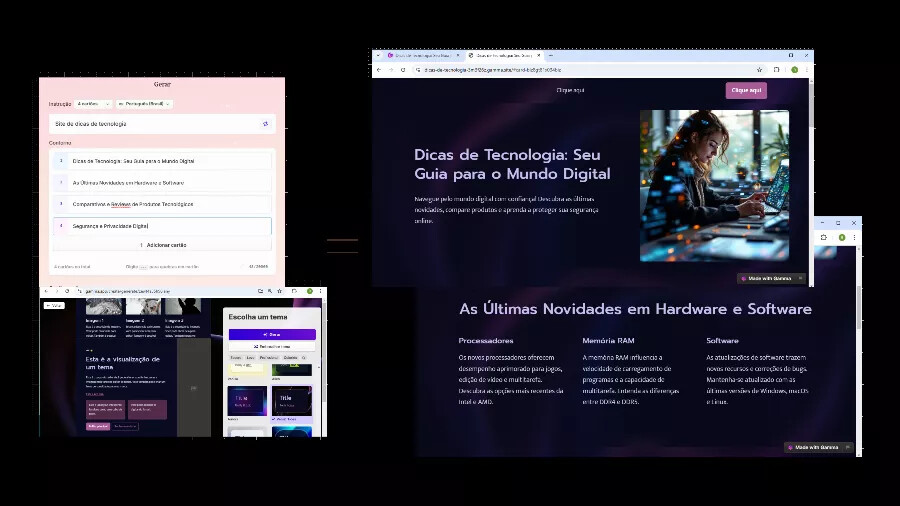This screenshot has height=506, width=900.
Task: Open theme search magnifier icon
Action: click(x=304, y=357)
